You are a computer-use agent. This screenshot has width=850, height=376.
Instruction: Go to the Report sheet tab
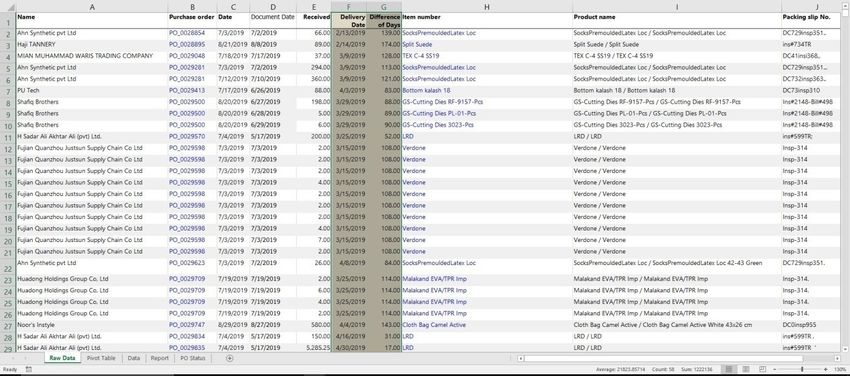(x=159, y=358)
